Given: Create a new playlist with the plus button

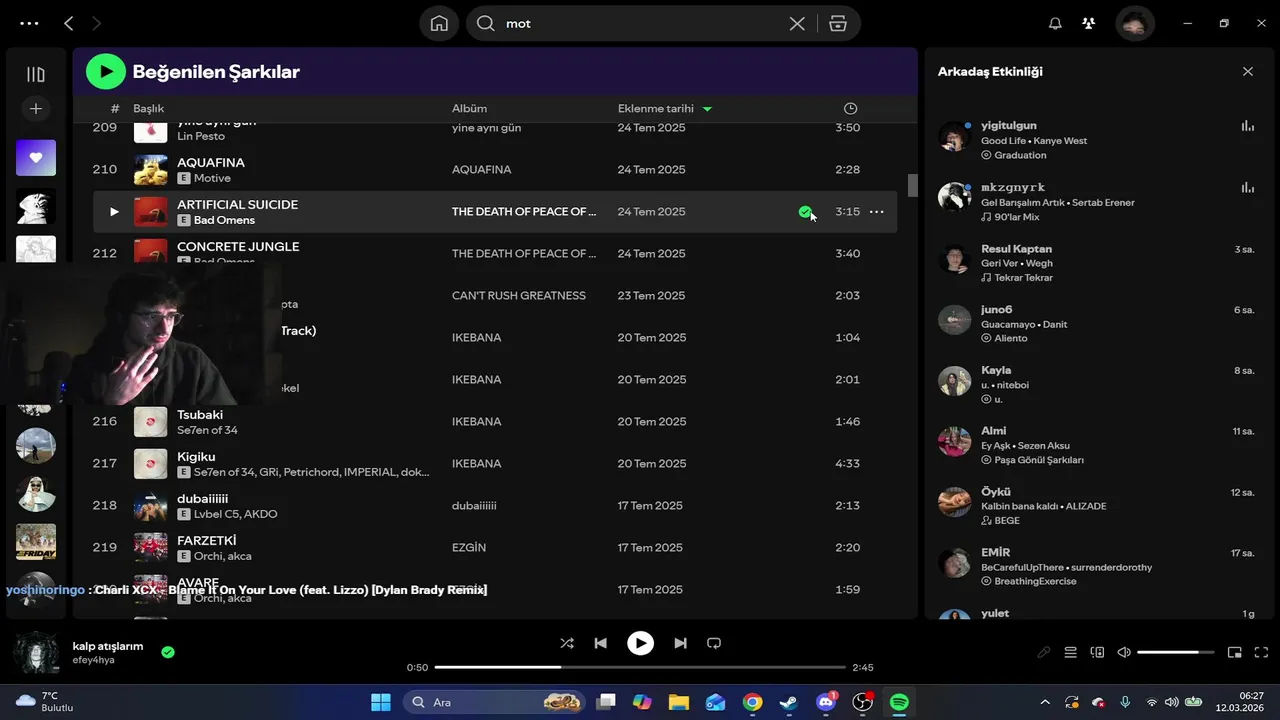Looking at the screenshot, I should [36, 108].
